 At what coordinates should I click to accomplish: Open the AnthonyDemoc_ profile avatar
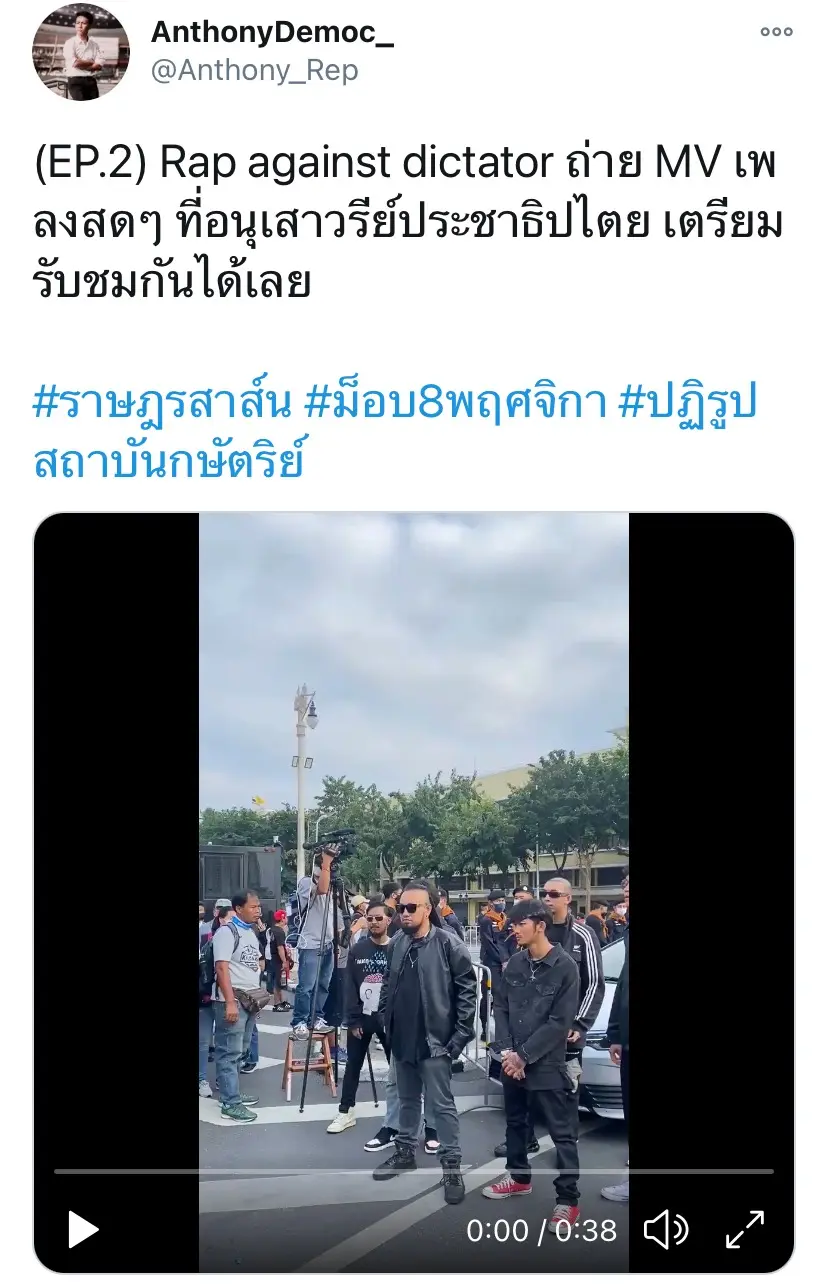click(81, 52)
